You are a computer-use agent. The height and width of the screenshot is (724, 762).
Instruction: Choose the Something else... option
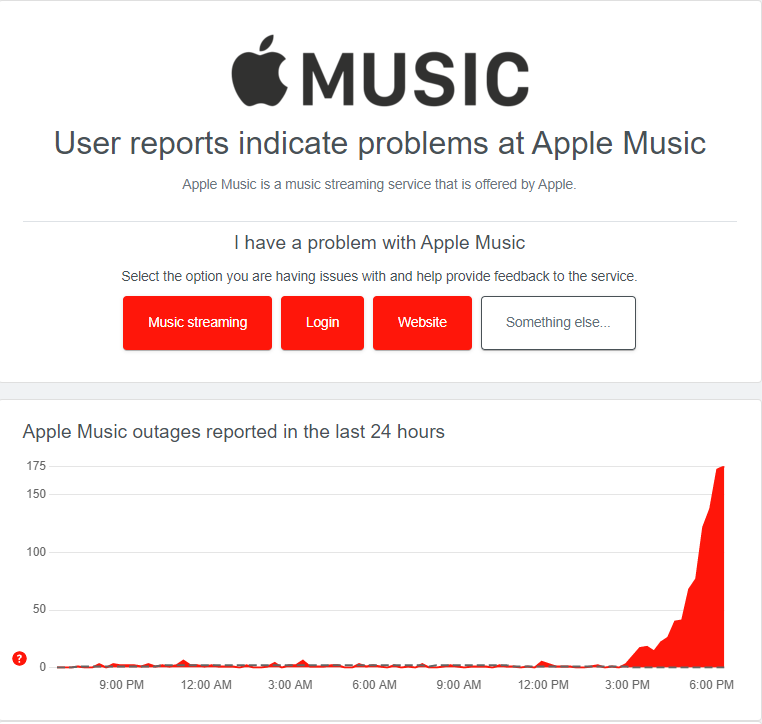(x=558, y=323)
